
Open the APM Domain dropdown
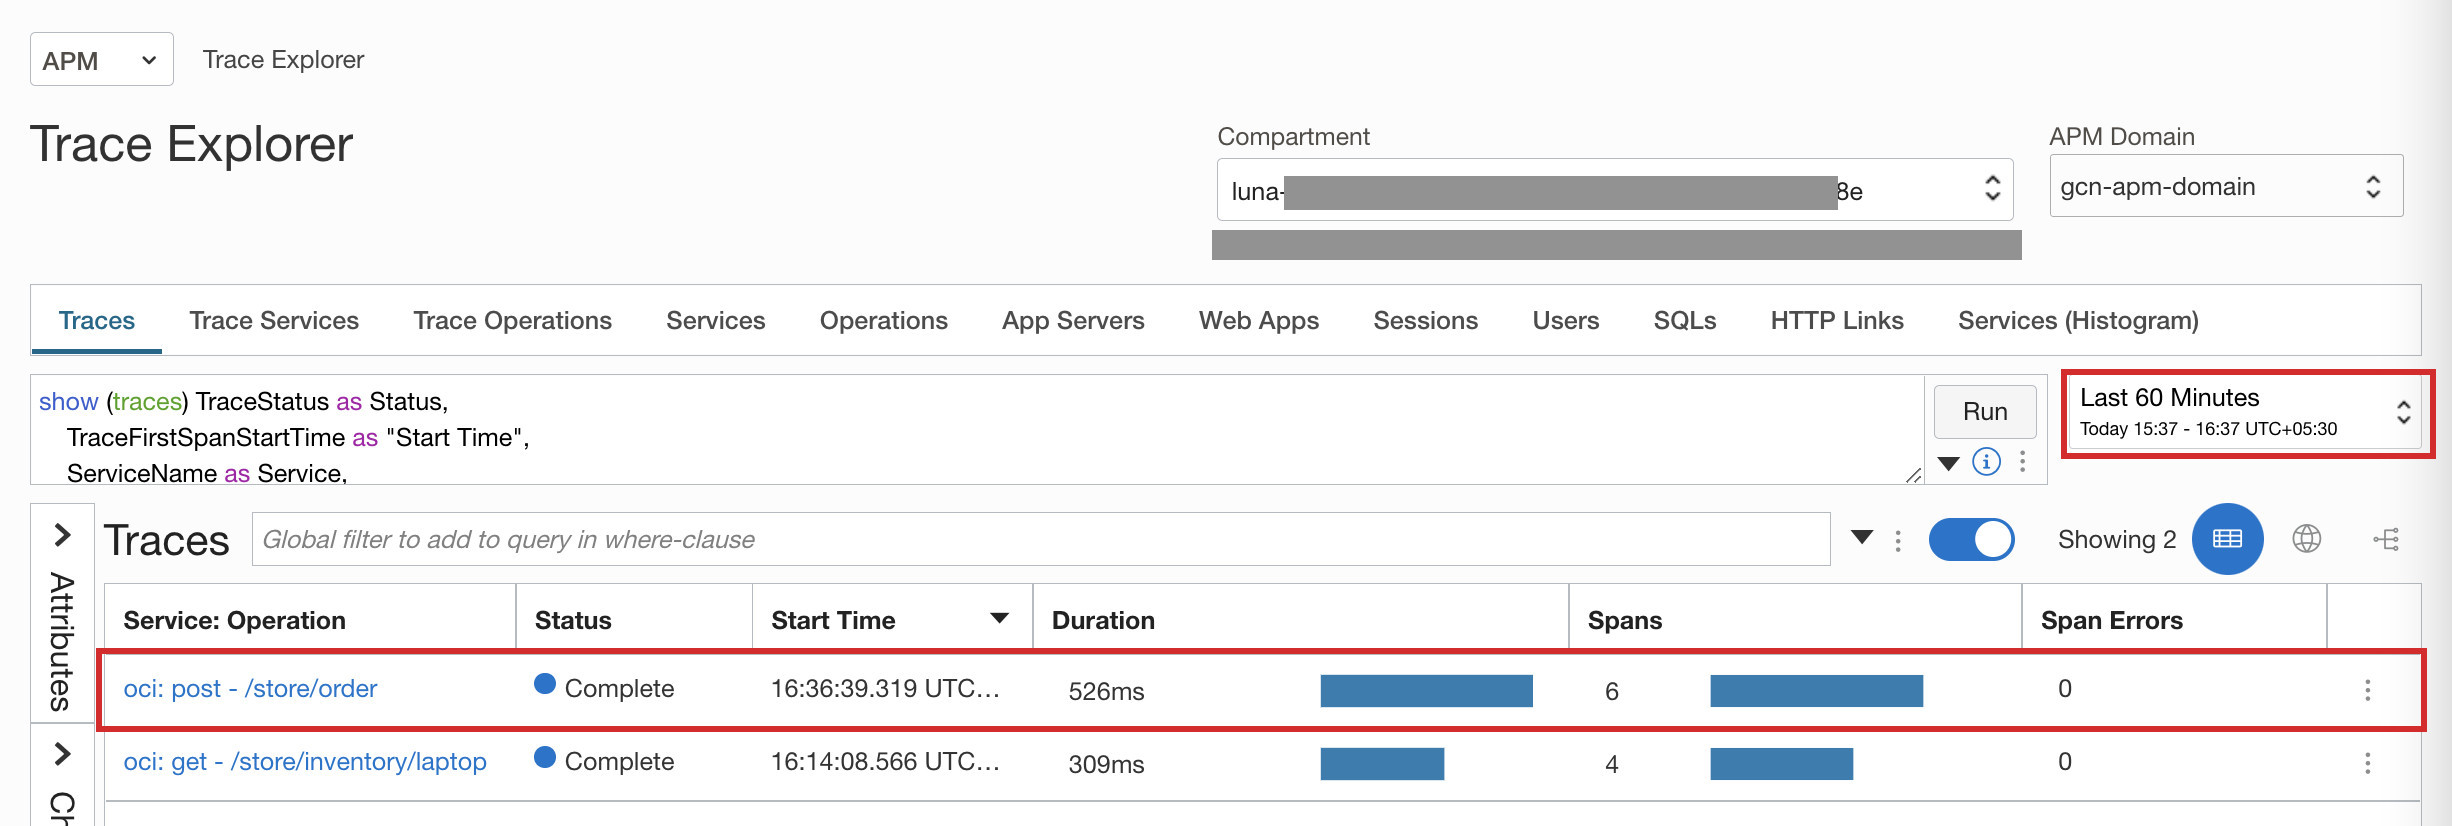[2225, 186]
